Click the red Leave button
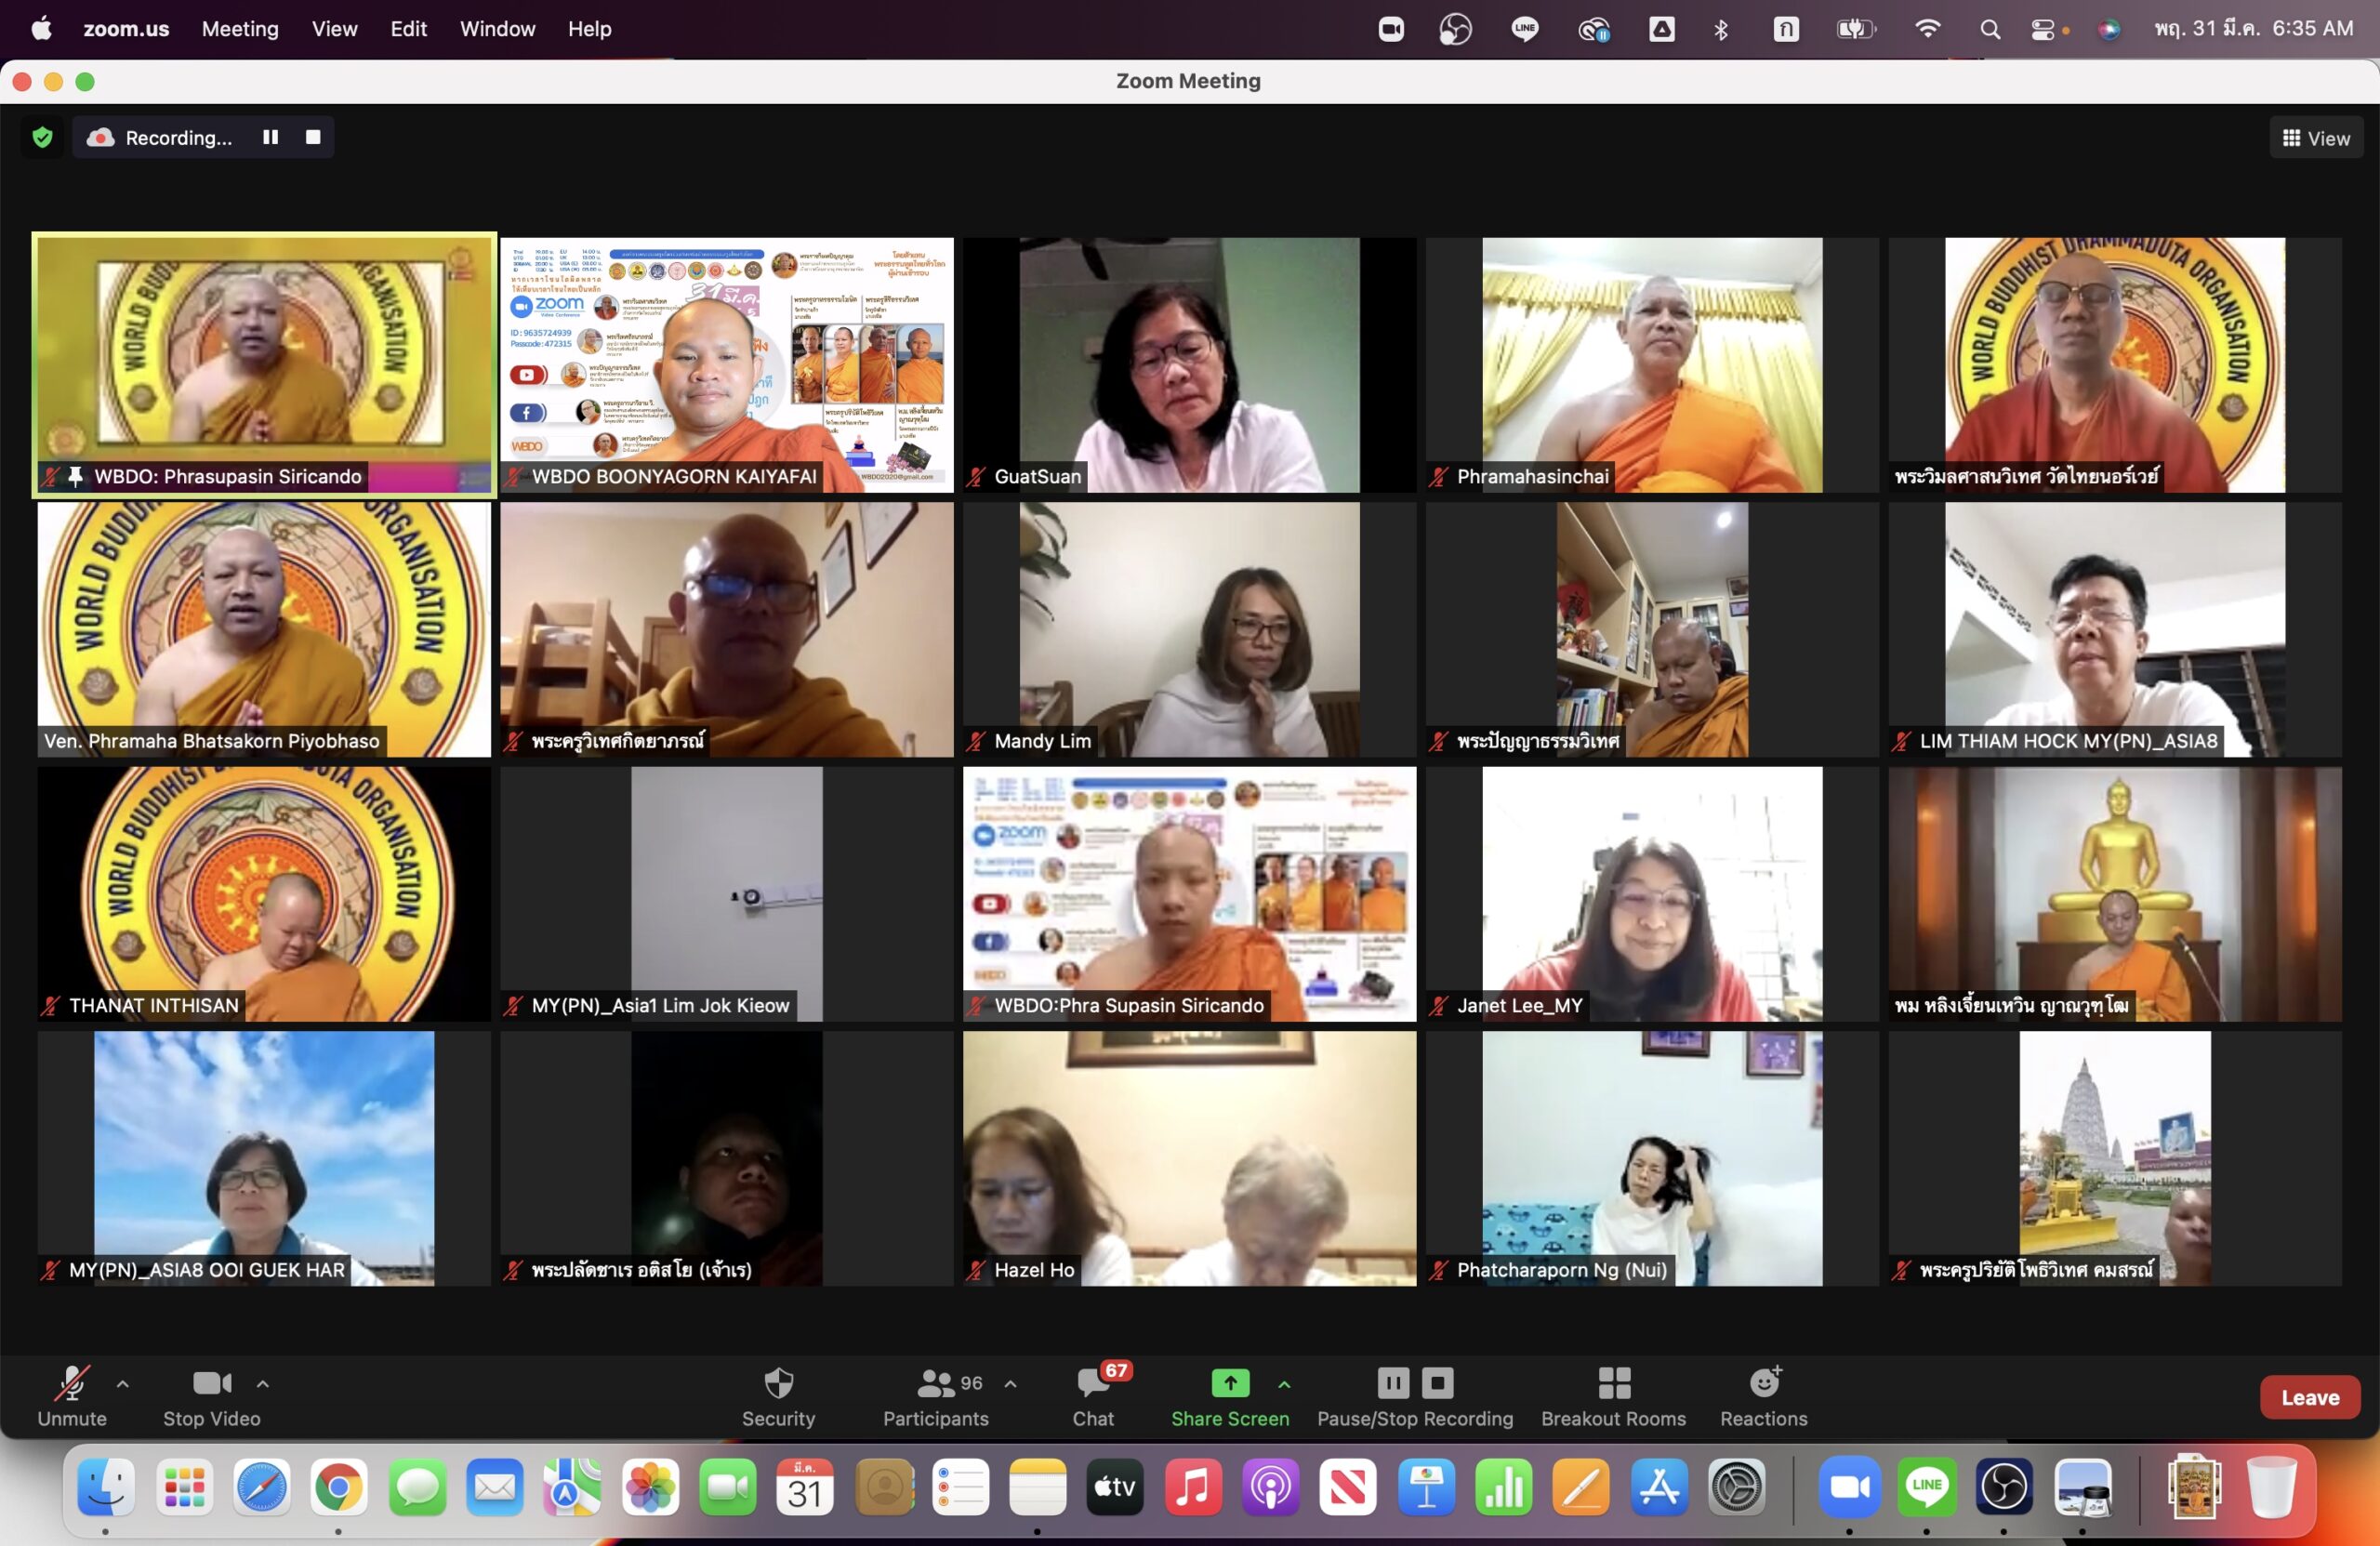 pyautogui.click(x=2309, y=1397)
